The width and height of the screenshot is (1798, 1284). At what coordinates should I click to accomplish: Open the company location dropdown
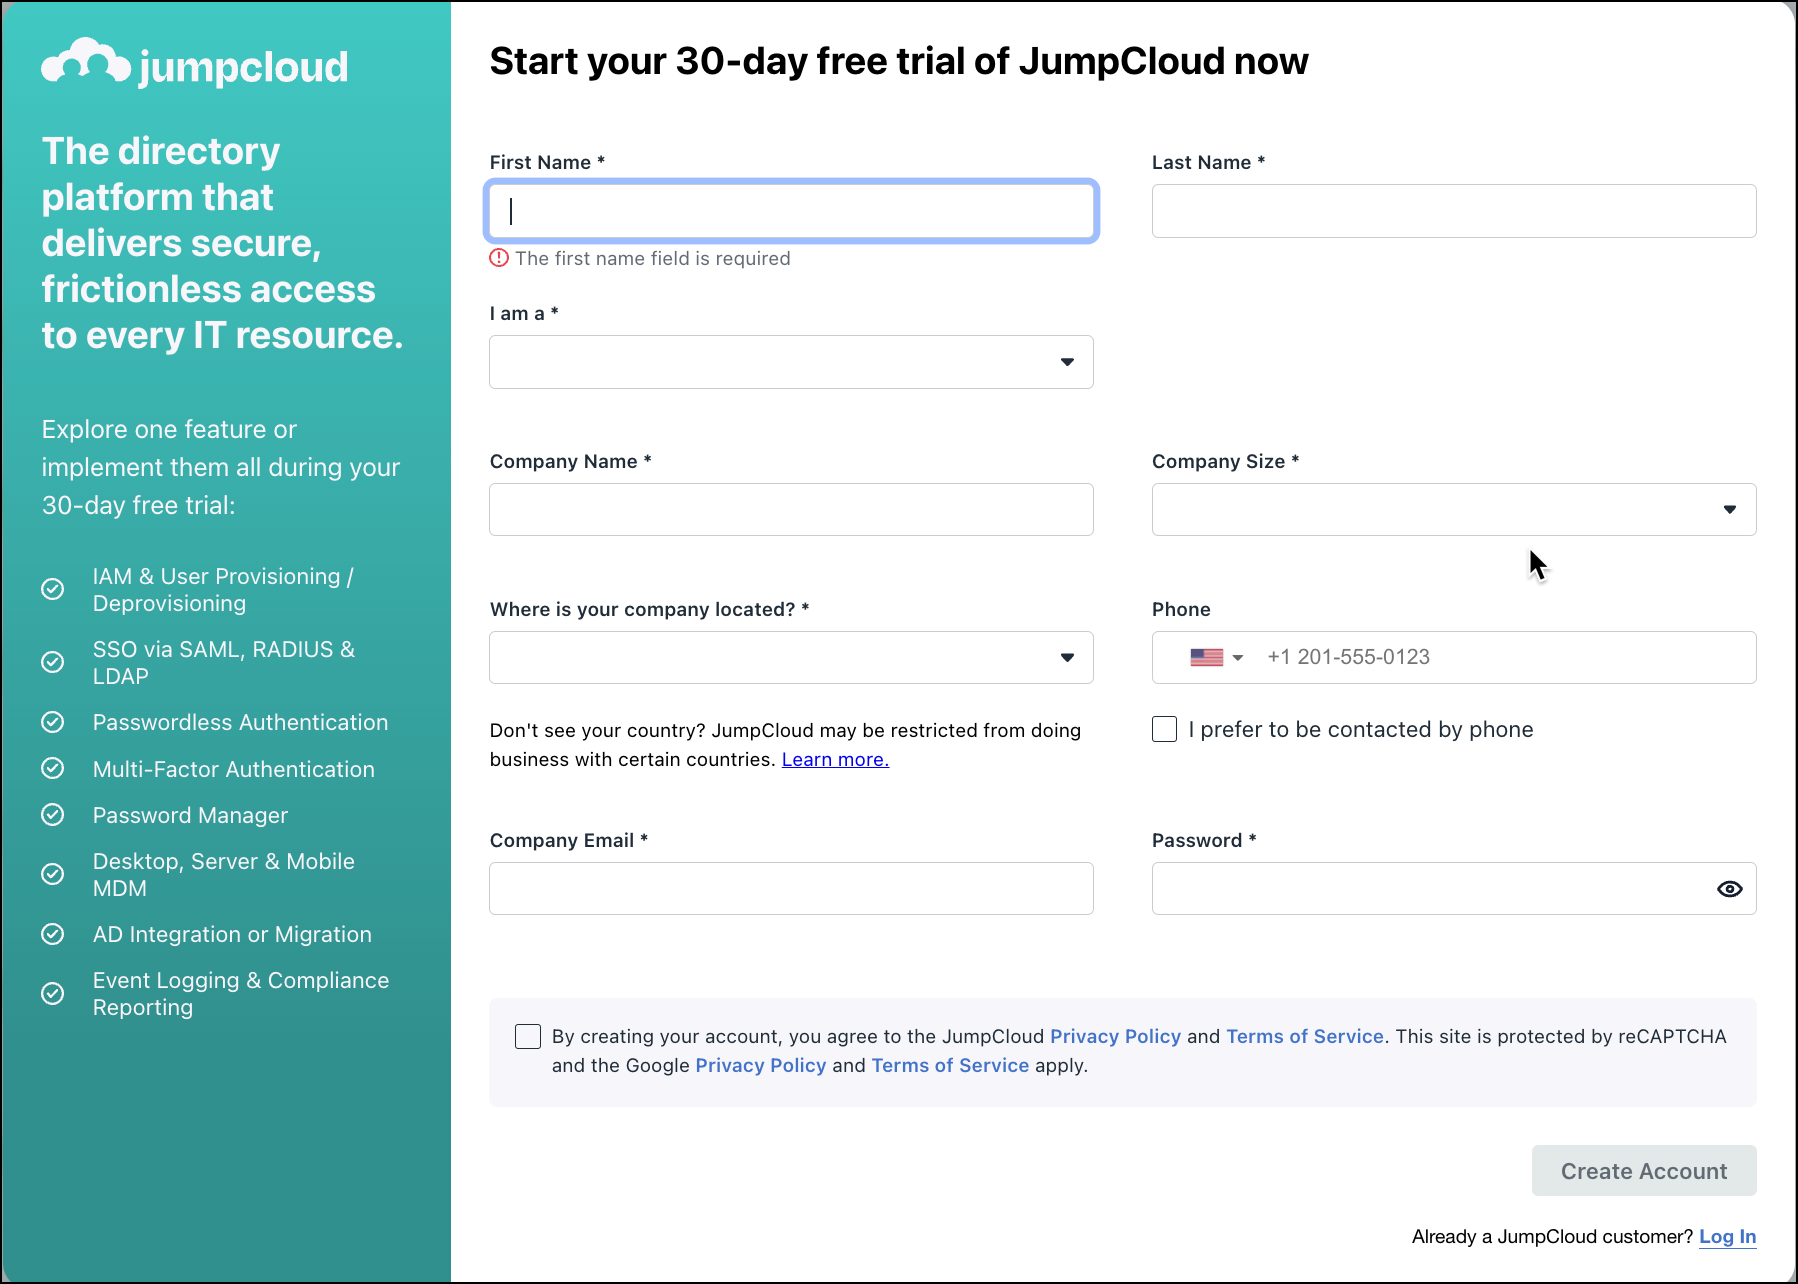(x=1067, y=657)
